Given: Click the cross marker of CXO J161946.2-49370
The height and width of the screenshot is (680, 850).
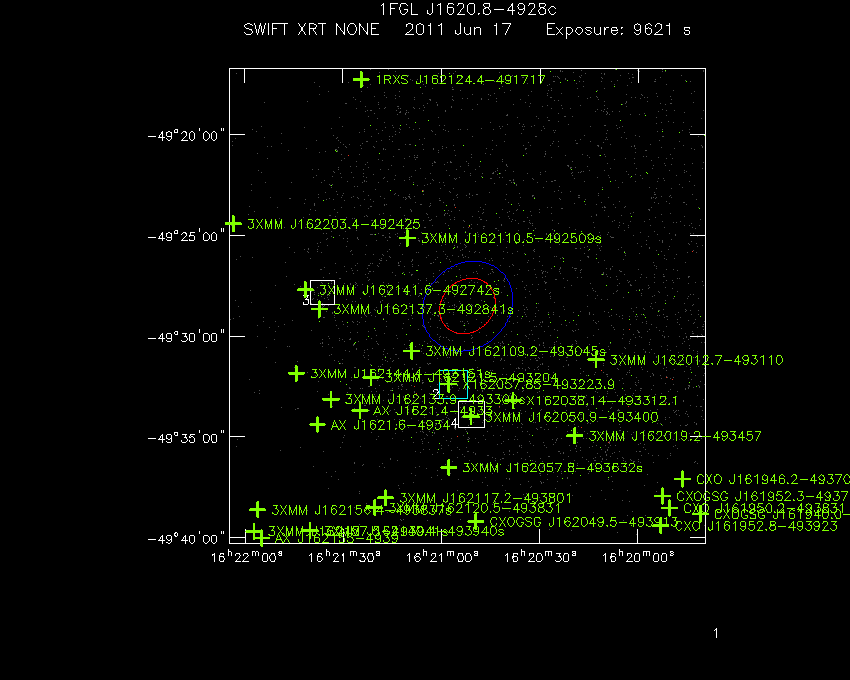Looking at the screenshot, I should pos(682,479).
